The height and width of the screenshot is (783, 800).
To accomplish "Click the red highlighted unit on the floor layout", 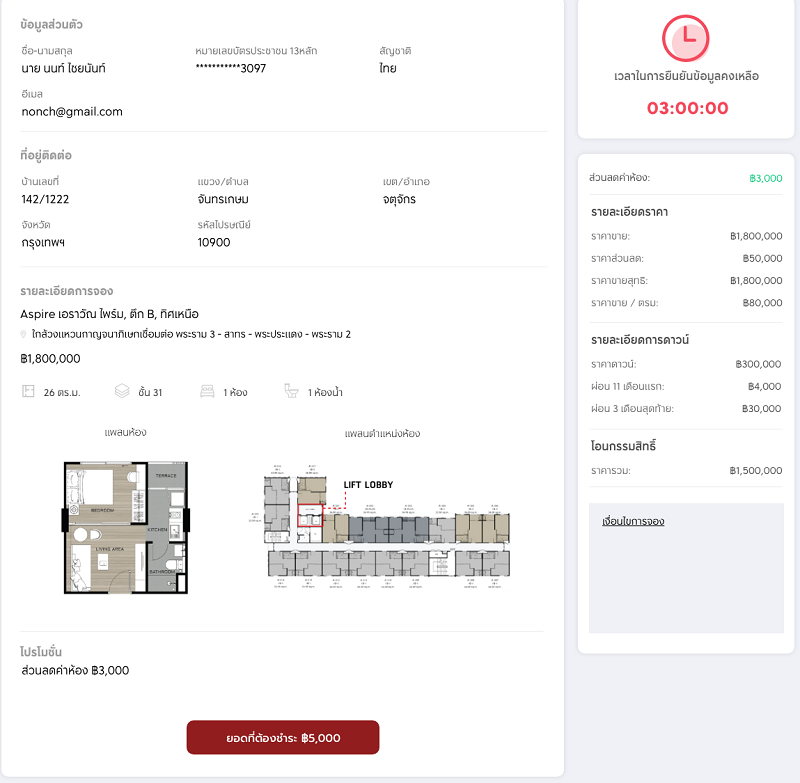I will point(311,517).
